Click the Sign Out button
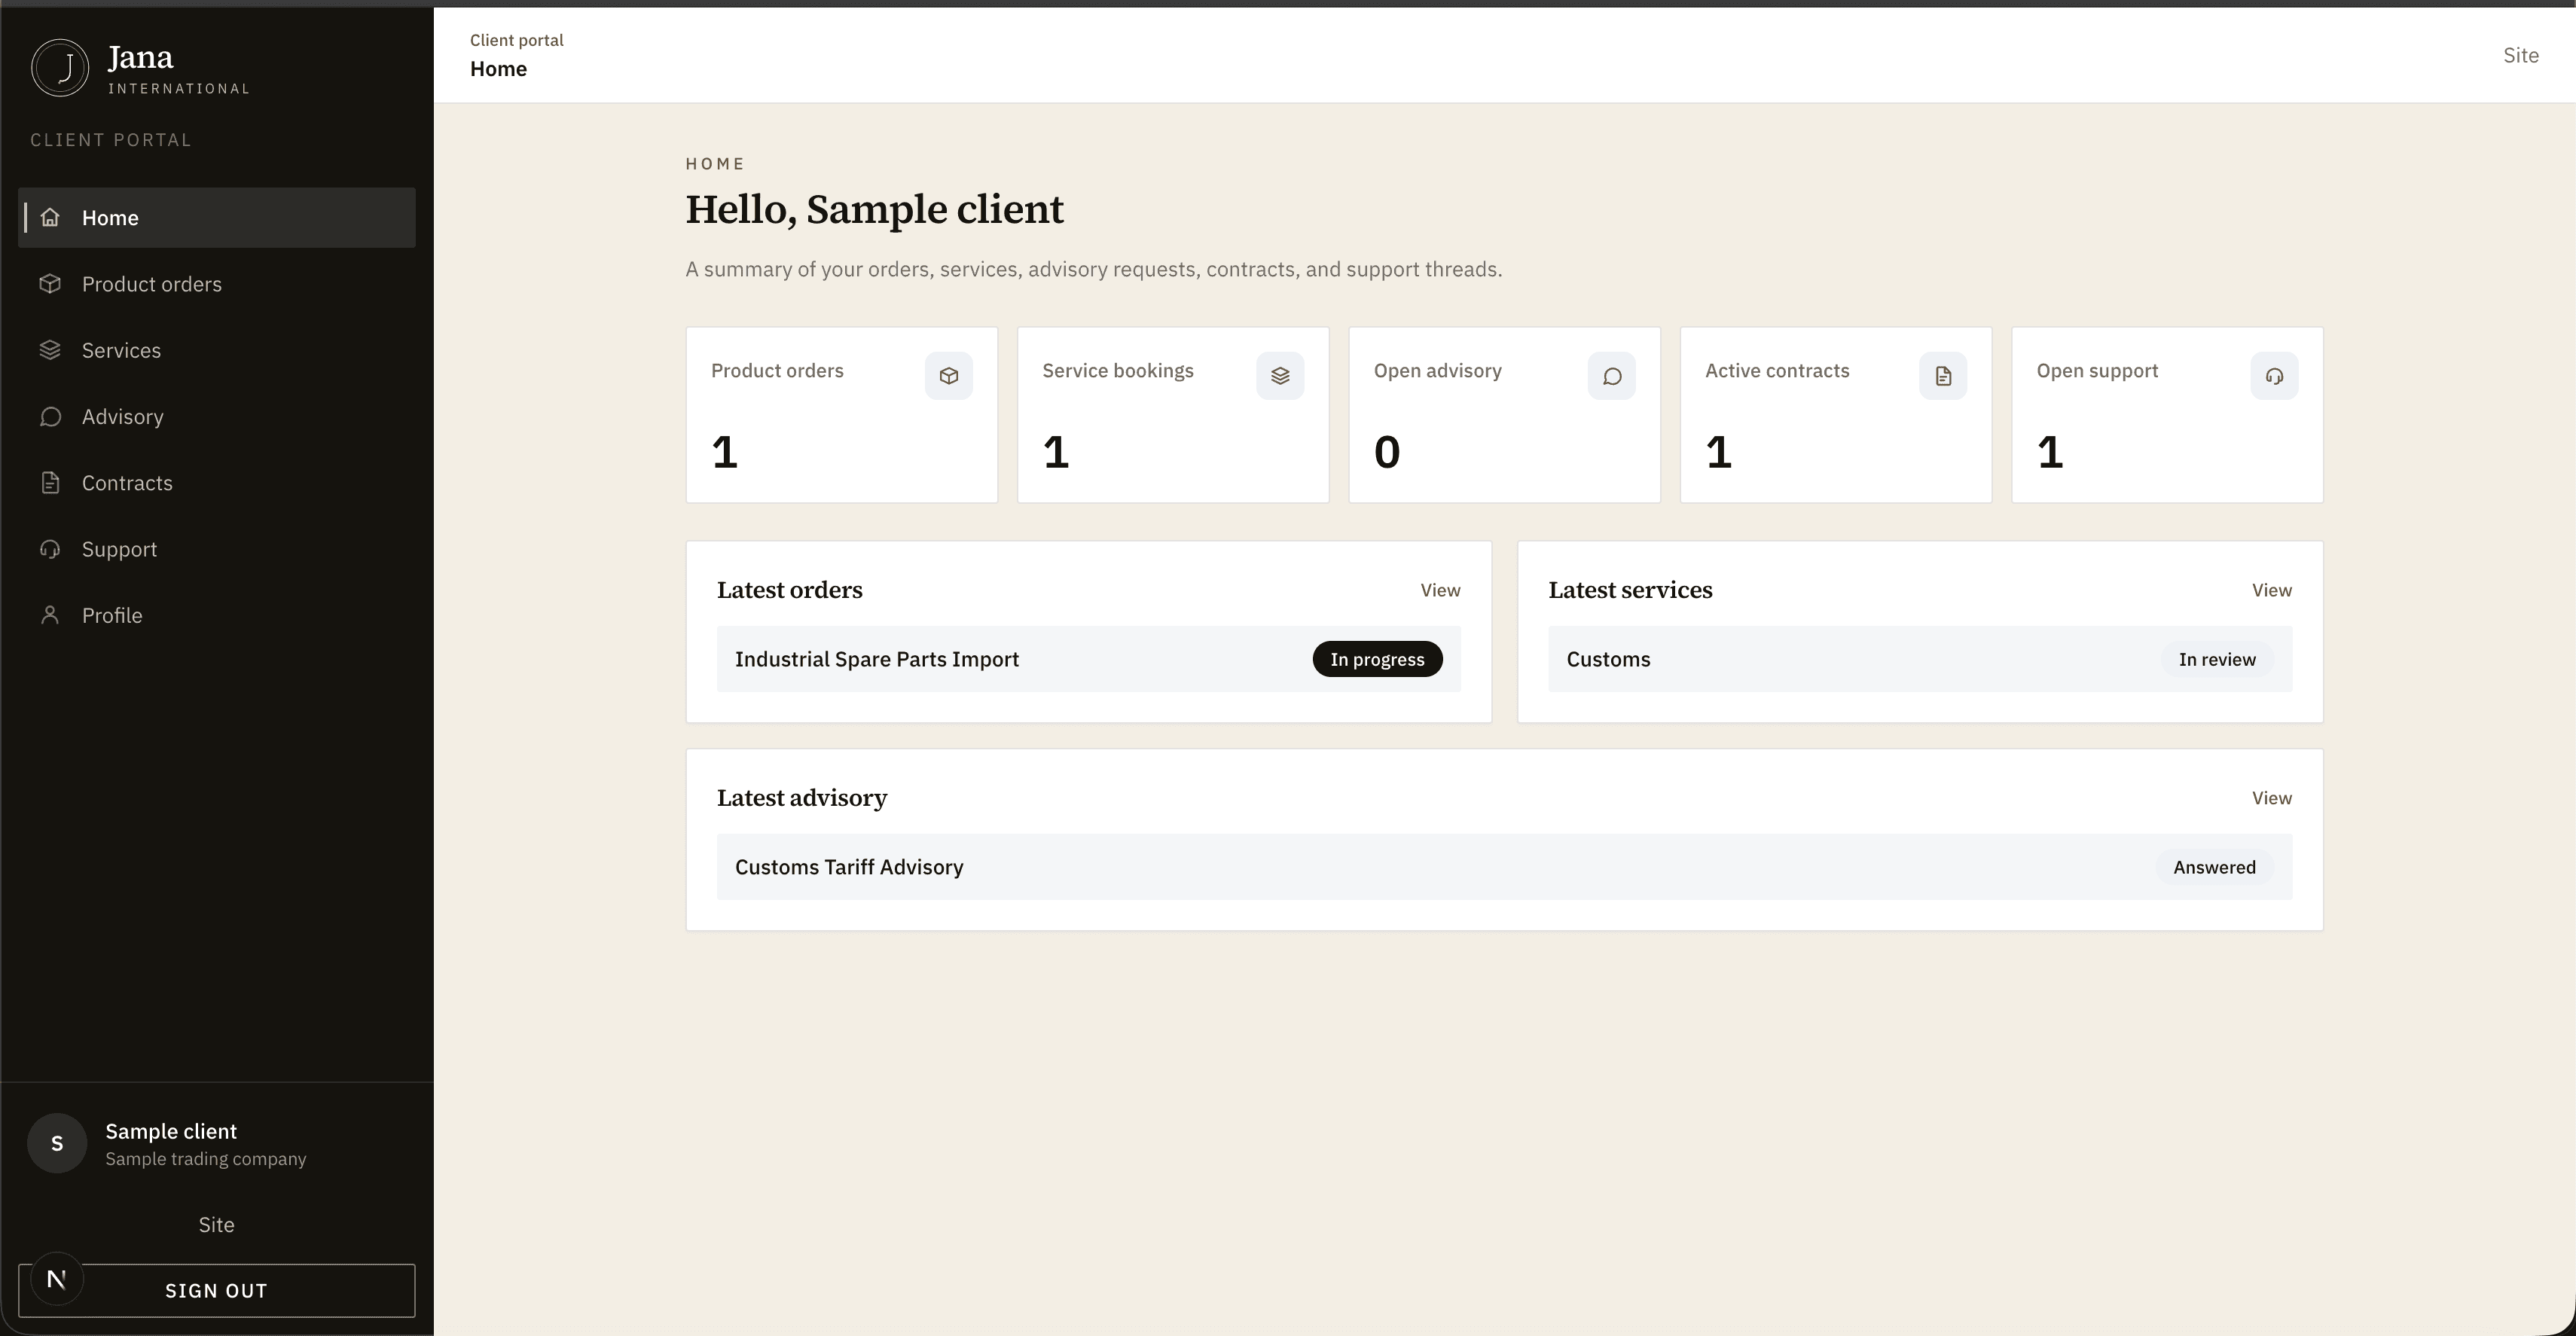 tap(217, 1290)
